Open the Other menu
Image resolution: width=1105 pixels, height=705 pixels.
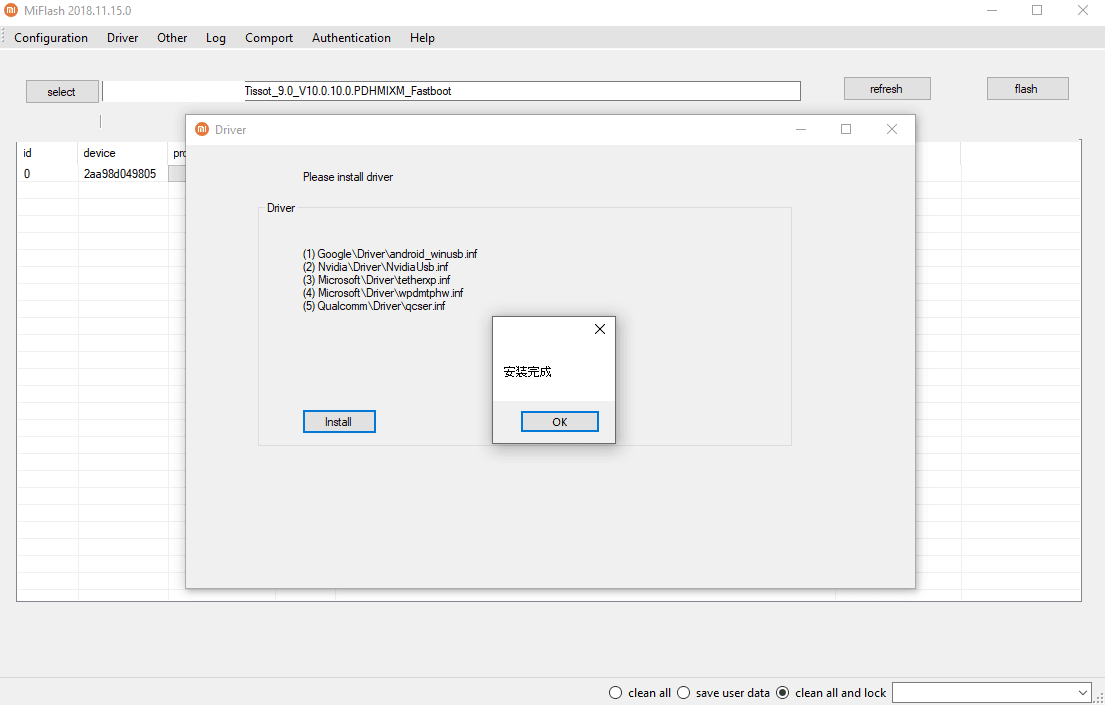pos(172,38)
